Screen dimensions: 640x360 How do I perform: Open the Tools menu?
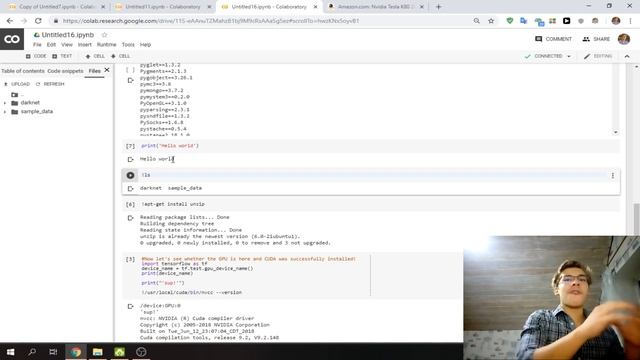[x=128, y=44]
